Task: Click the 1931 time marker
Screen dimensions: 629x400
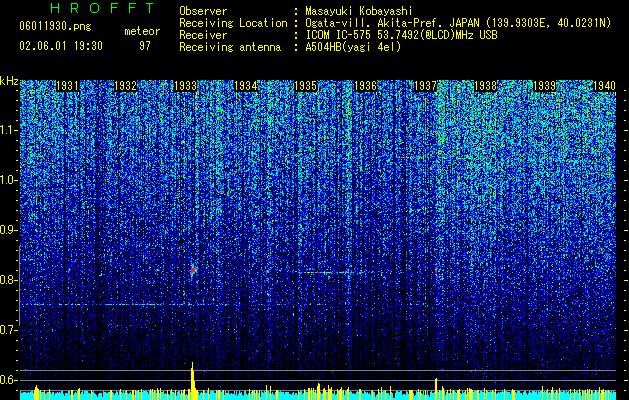Action: pos(67,86)
